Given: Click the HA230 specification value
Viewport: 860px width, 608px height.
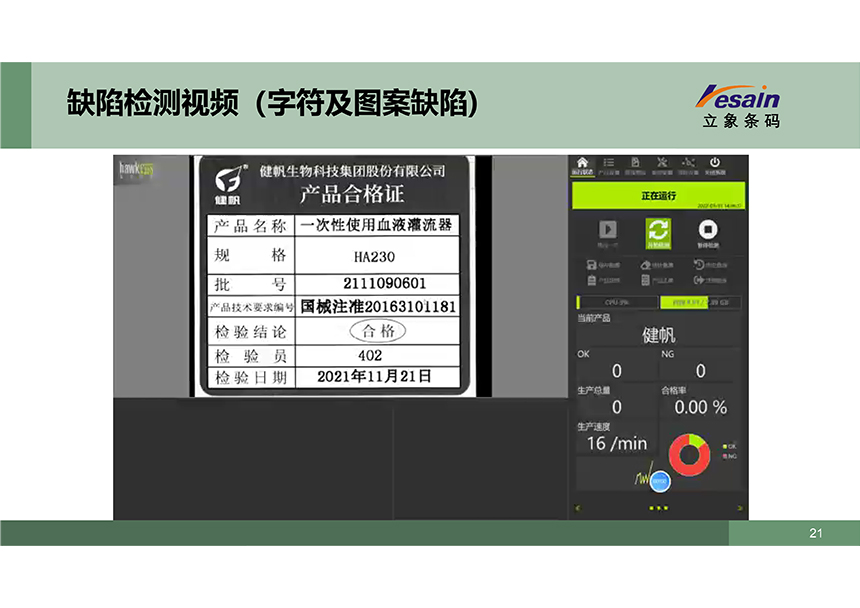Looking at the screenshot, I should (x=374, y=257).
